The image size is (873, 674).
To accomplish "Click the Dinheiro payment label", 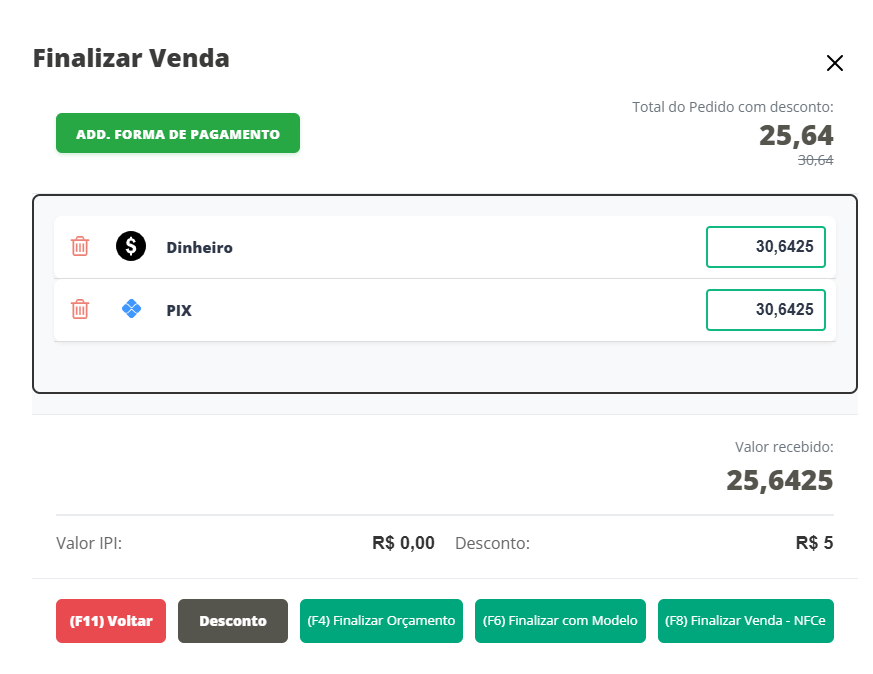I will [200, 247].
